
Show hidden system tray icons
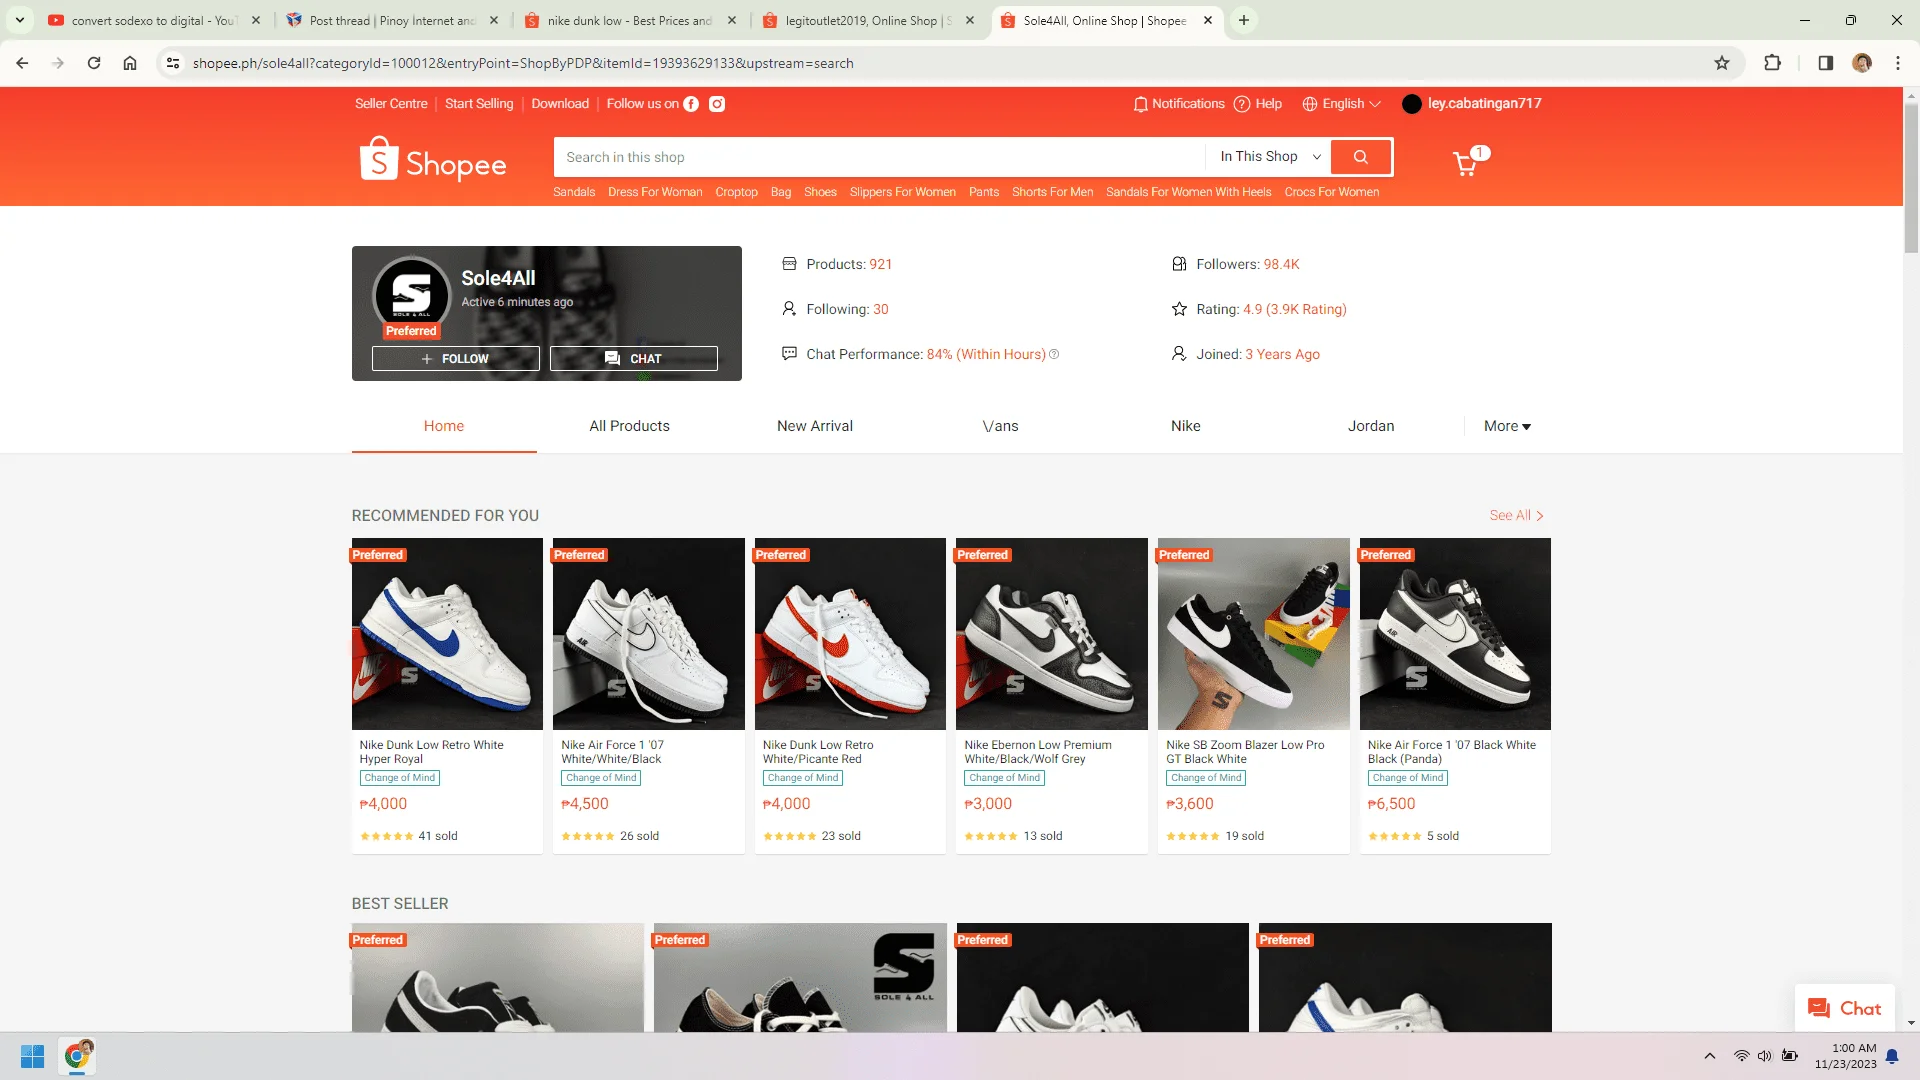pos(1710,1056)
